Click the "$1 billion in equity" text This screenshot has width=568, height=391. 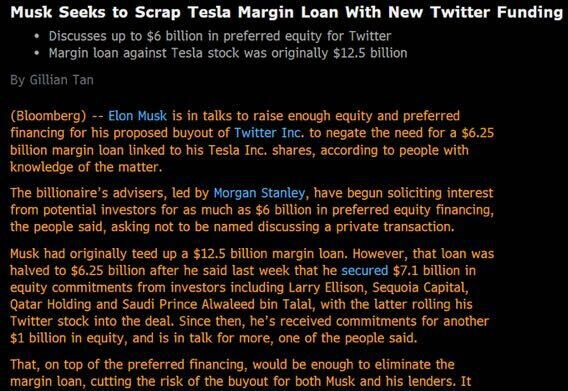(x=68, y=338)
